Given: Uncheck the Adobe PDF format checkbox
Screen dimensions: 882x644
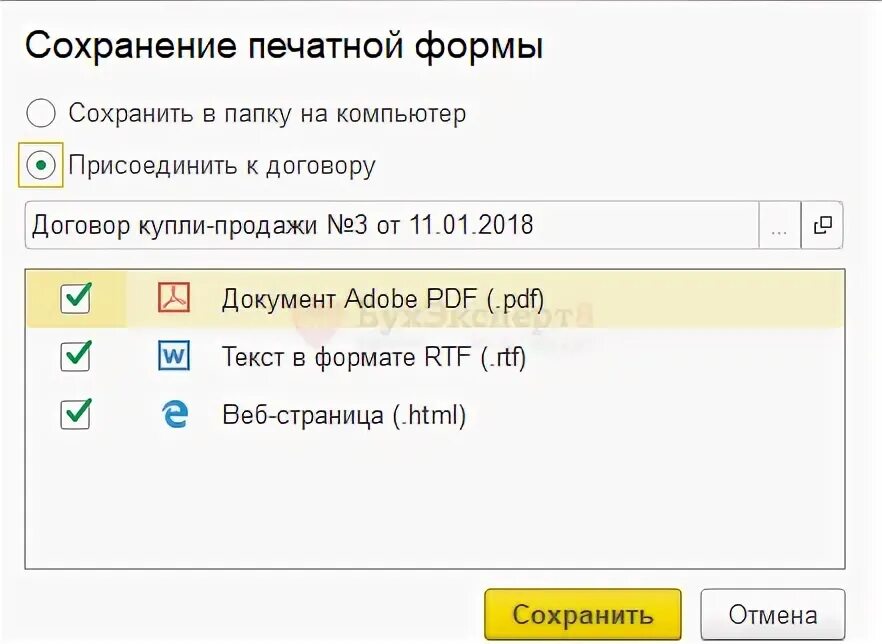Looking at the screenshot, I should [x=76, y=298].
